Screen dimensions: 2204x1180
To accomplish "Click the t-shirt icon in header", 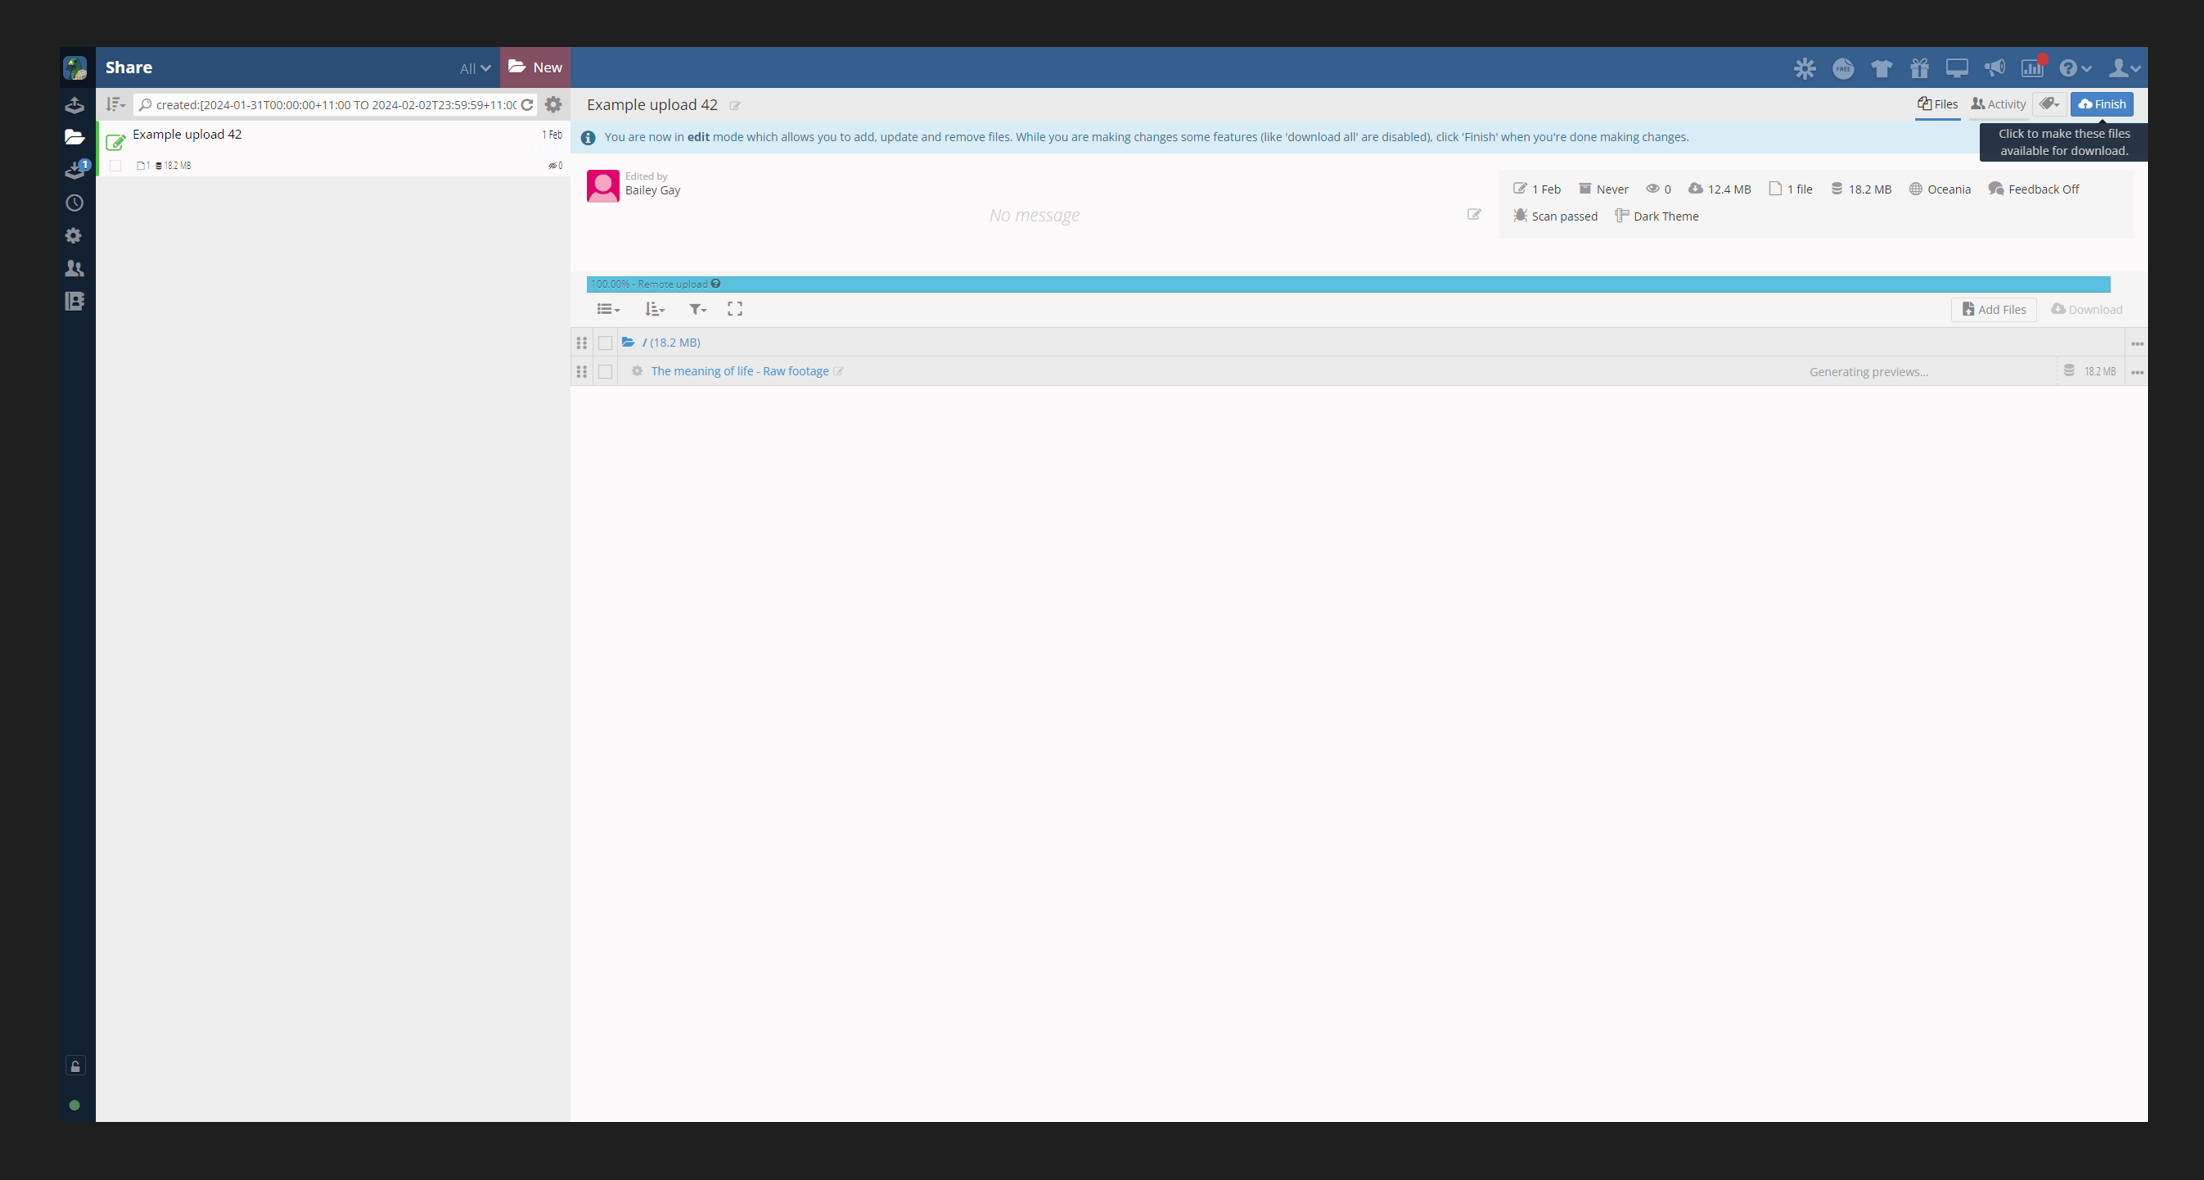I will coord(1881,68).
